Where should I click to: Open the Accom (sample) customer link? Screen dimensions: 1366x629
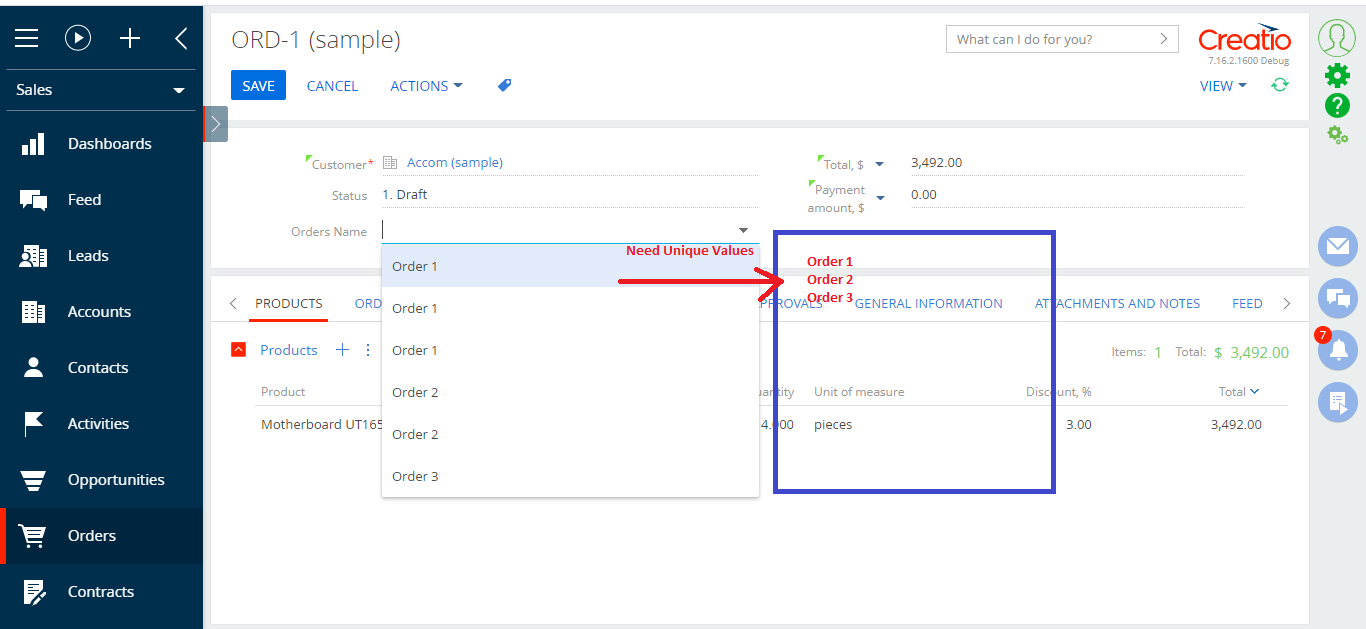[x=455, y=163]
